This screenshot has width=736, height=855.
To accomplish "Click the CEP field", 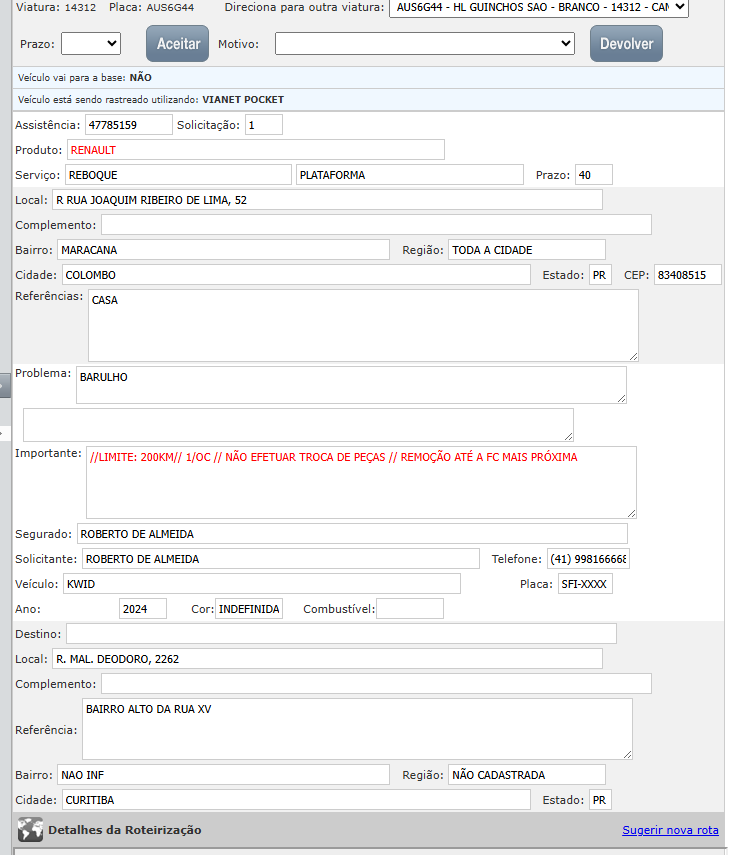I will [x=686, y=275].
